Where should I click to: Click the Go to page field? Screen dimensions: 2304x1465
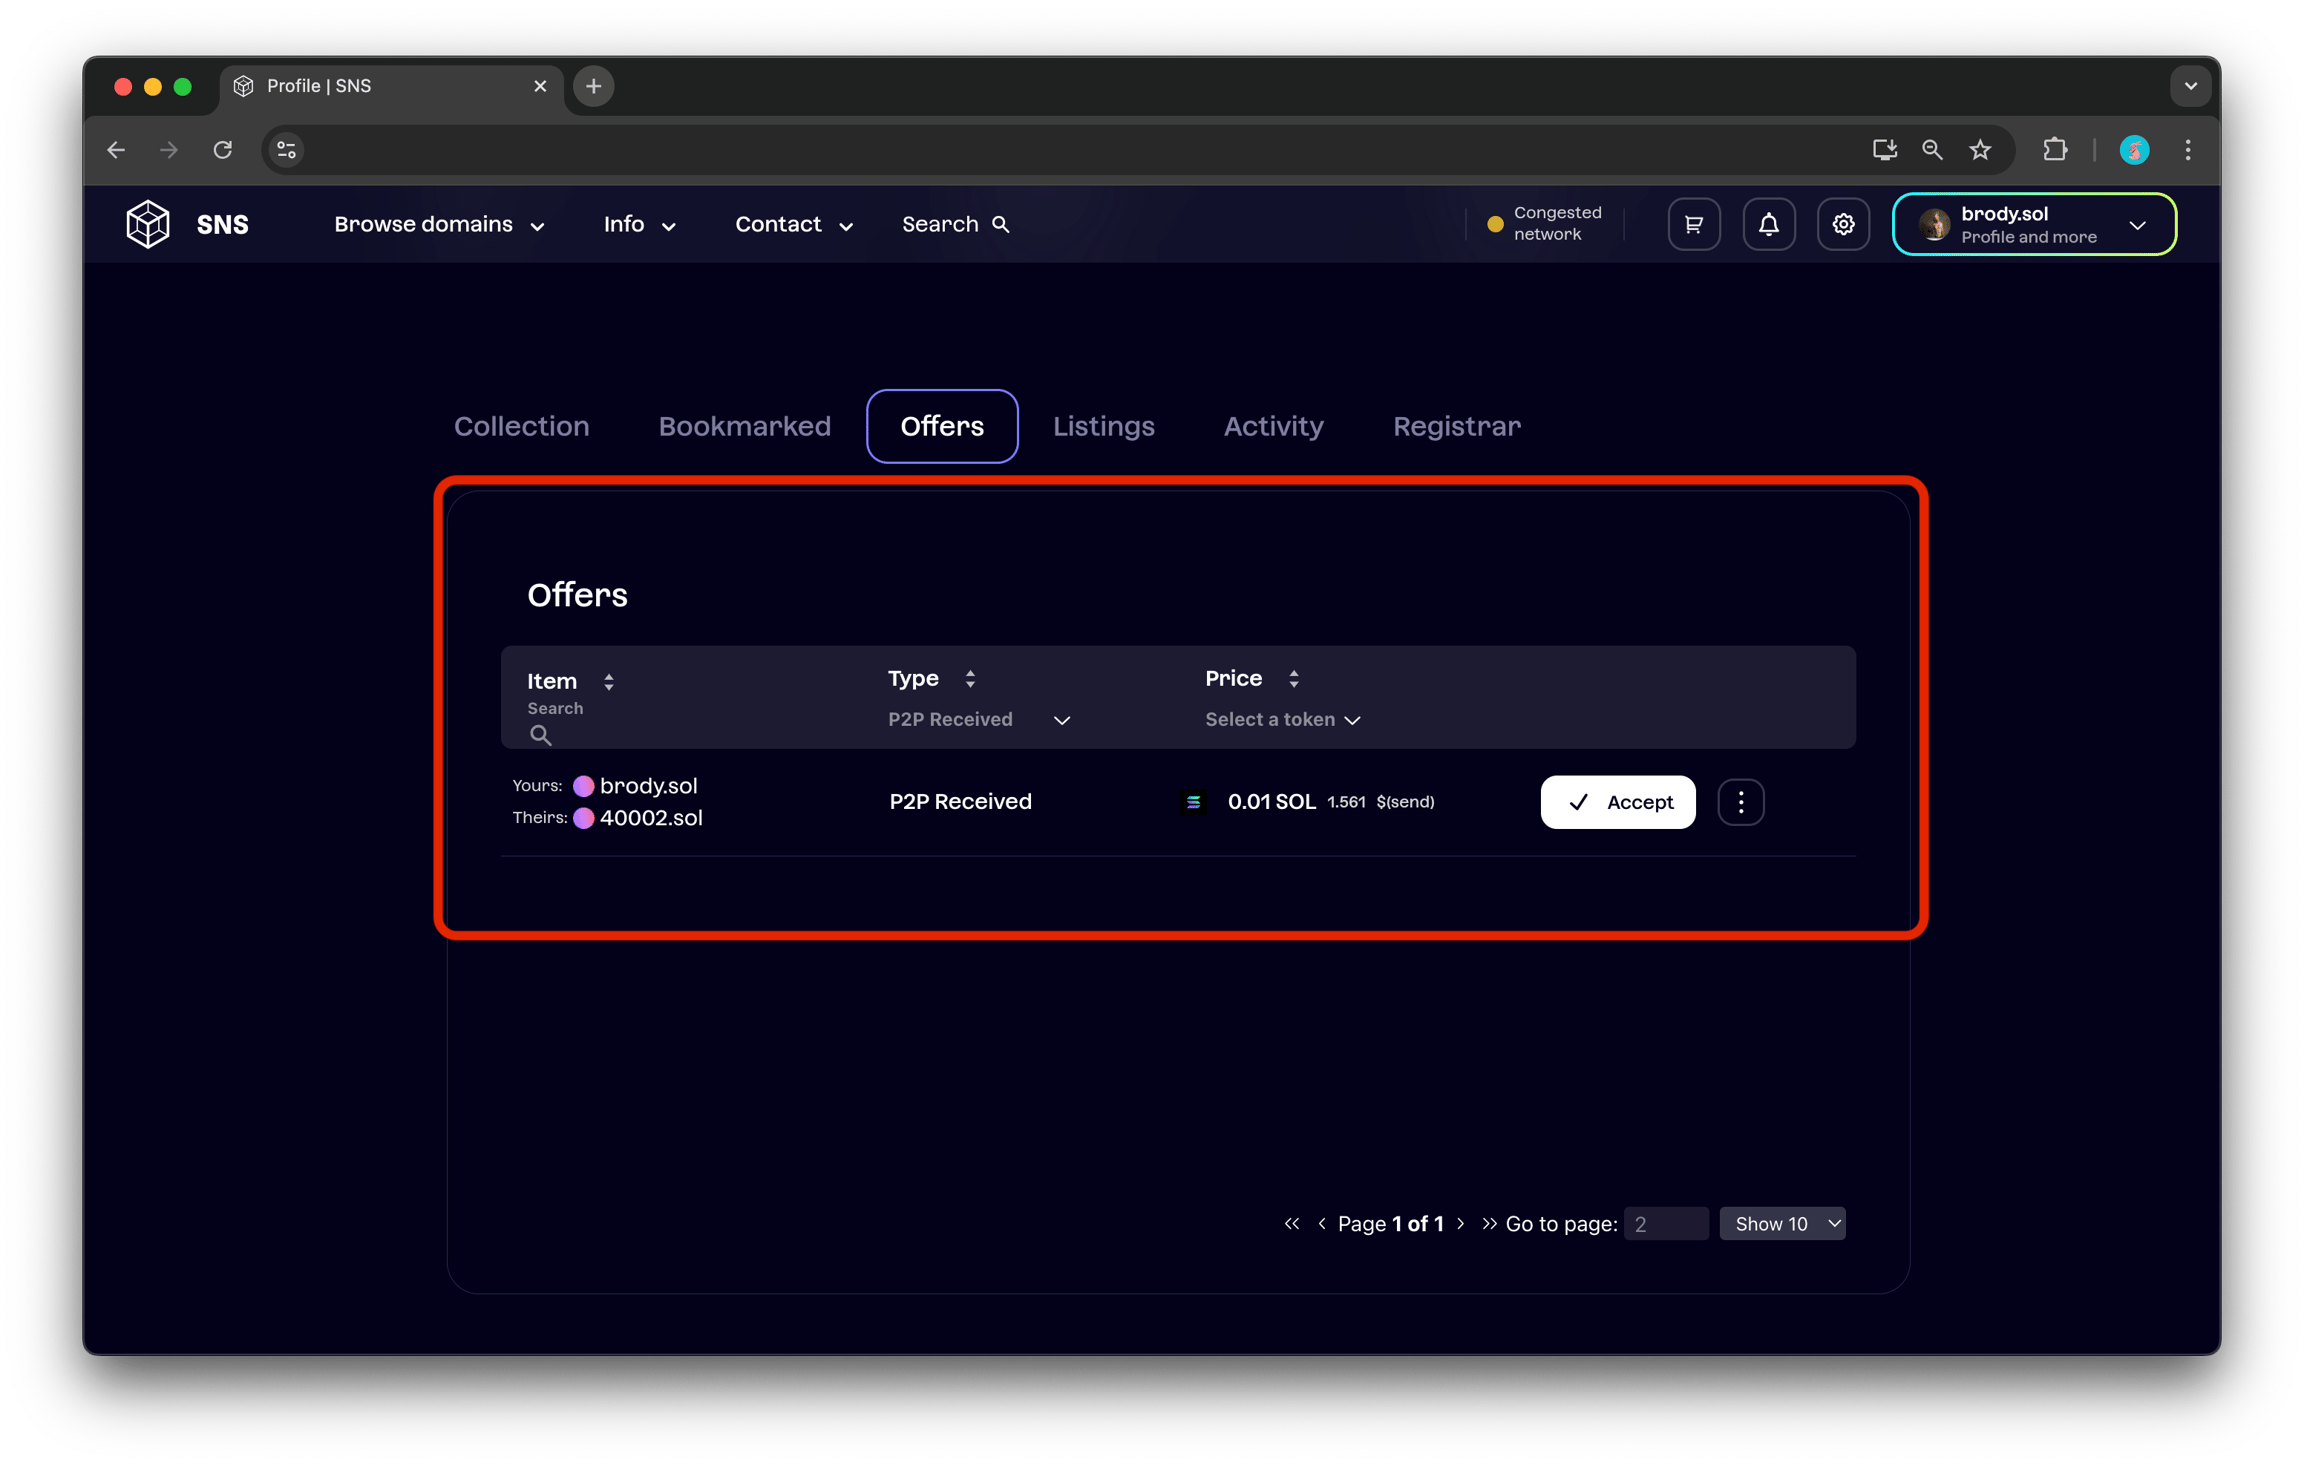(x=1665, y=1223)
